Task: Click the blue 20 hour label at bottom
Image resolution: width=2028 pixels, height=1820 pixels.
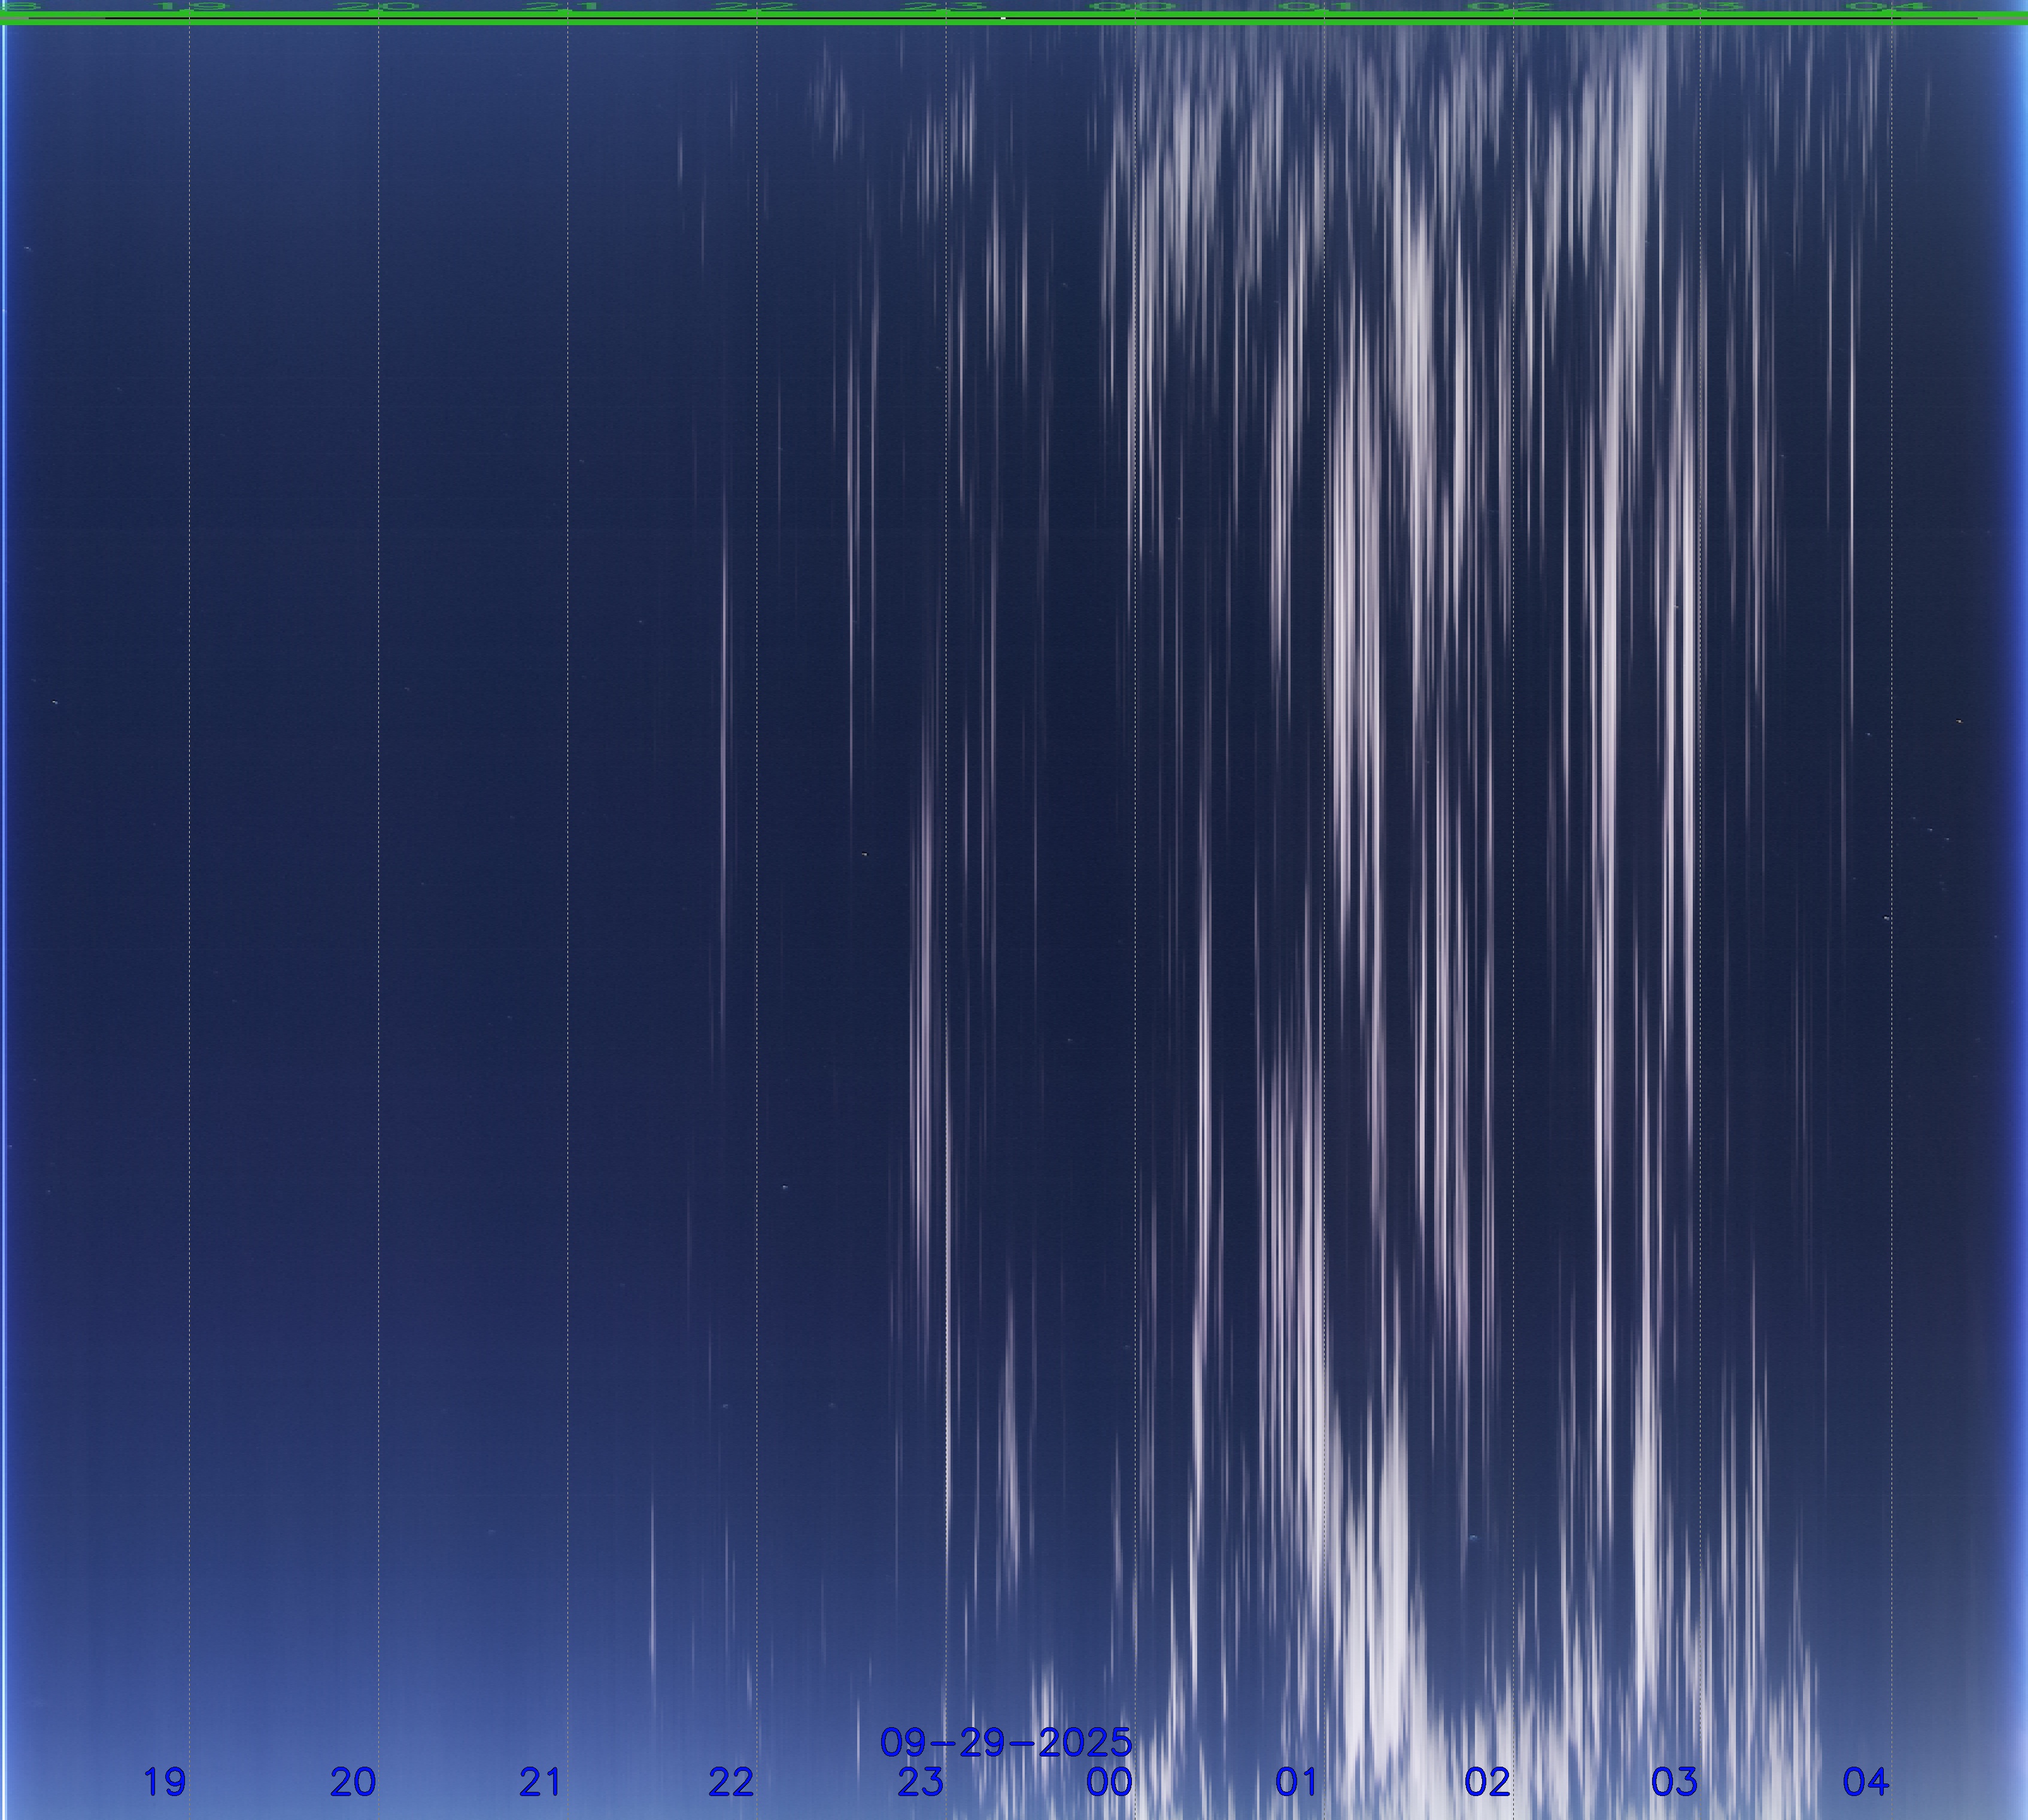Action: click(353, 1781)
